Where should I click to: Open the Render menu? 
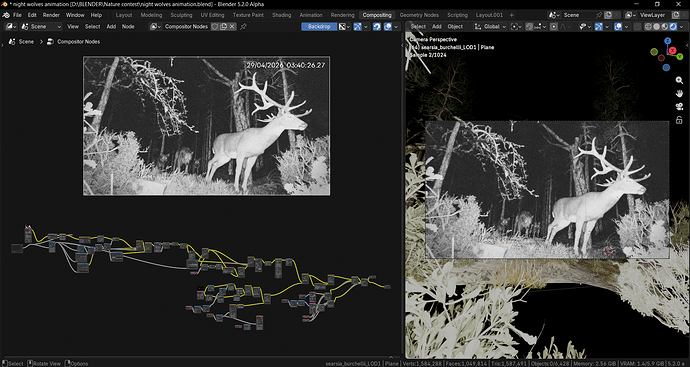[51, 15]
